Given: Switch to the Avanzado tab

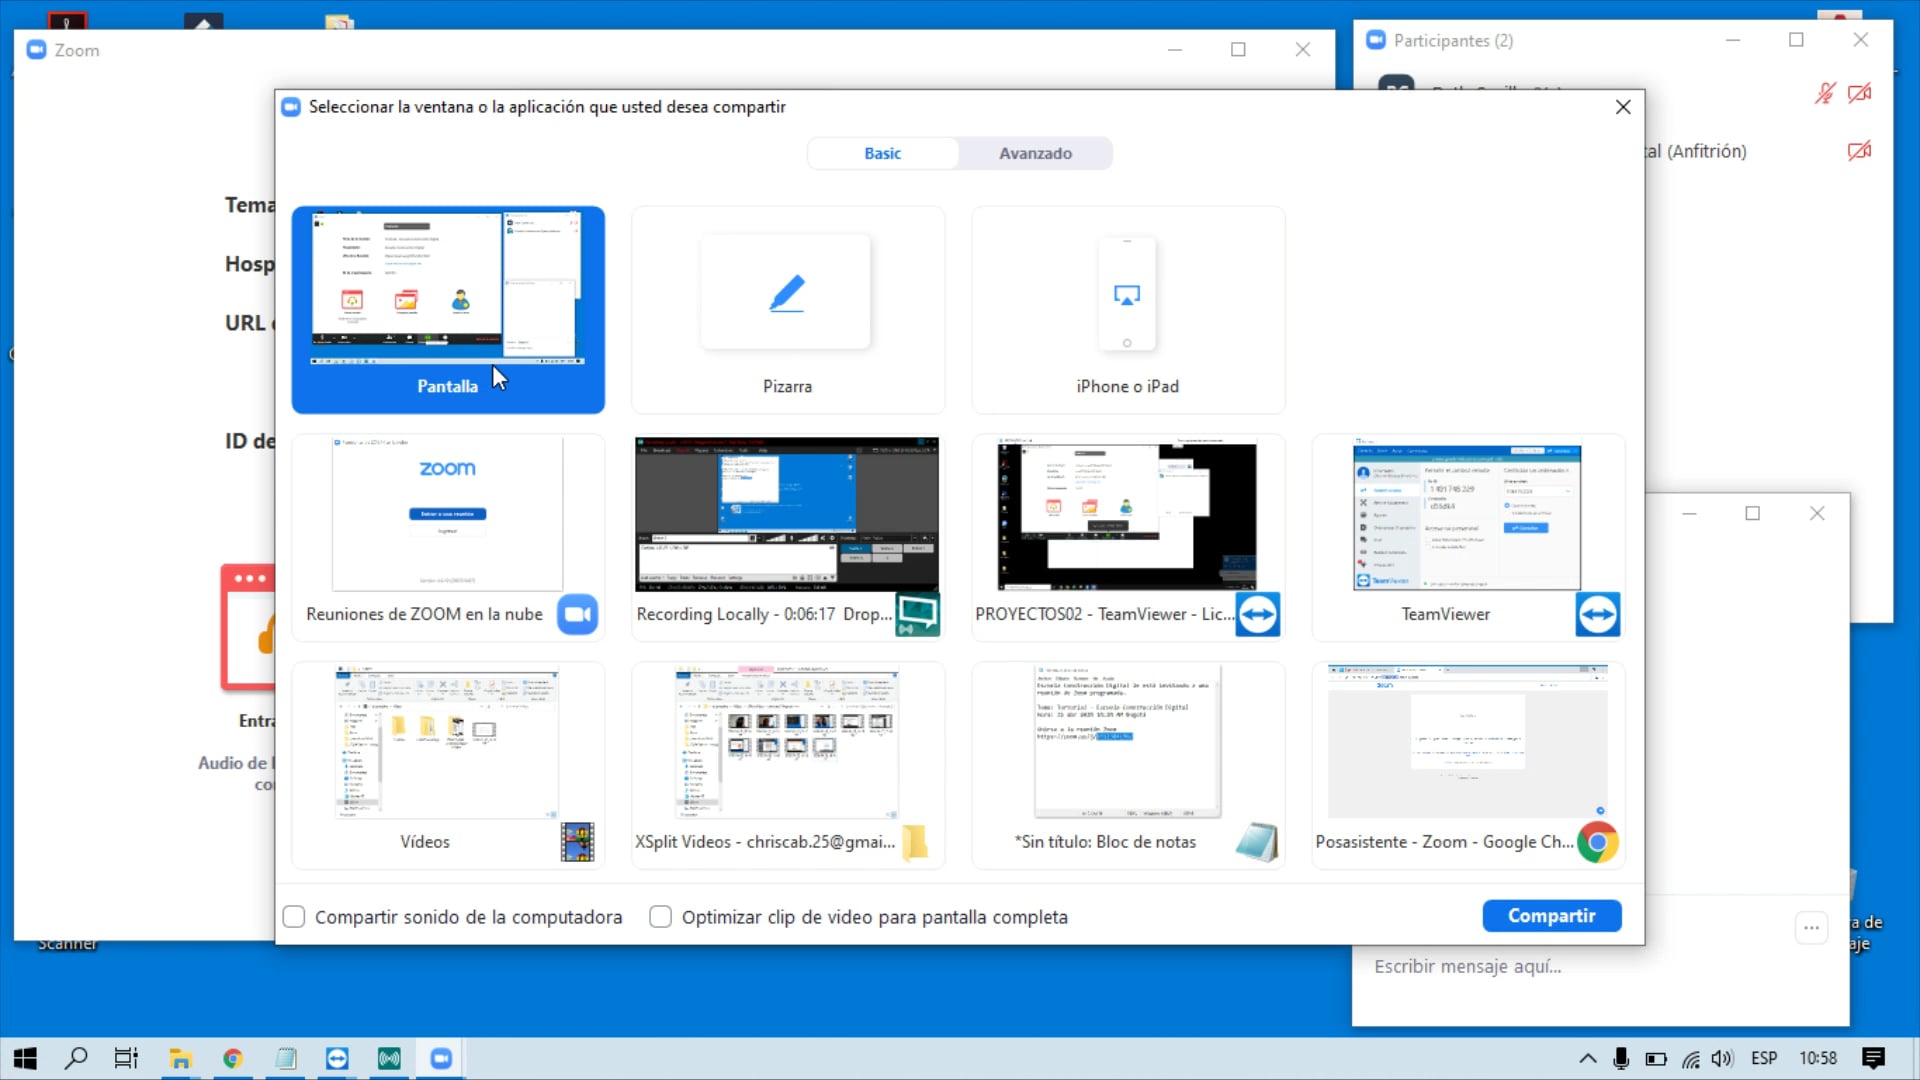Looking at the screenshot, I should point(1035,153).
